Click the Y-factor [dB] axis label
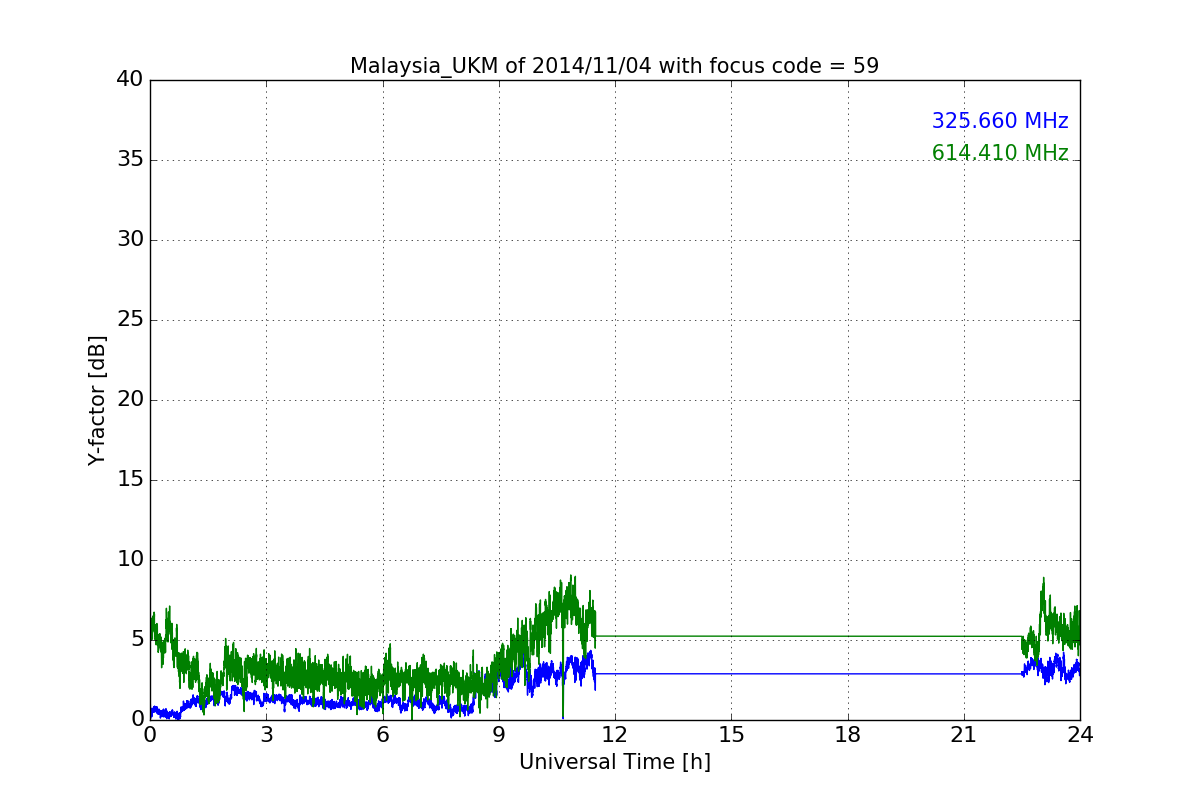 coord(97,400)
